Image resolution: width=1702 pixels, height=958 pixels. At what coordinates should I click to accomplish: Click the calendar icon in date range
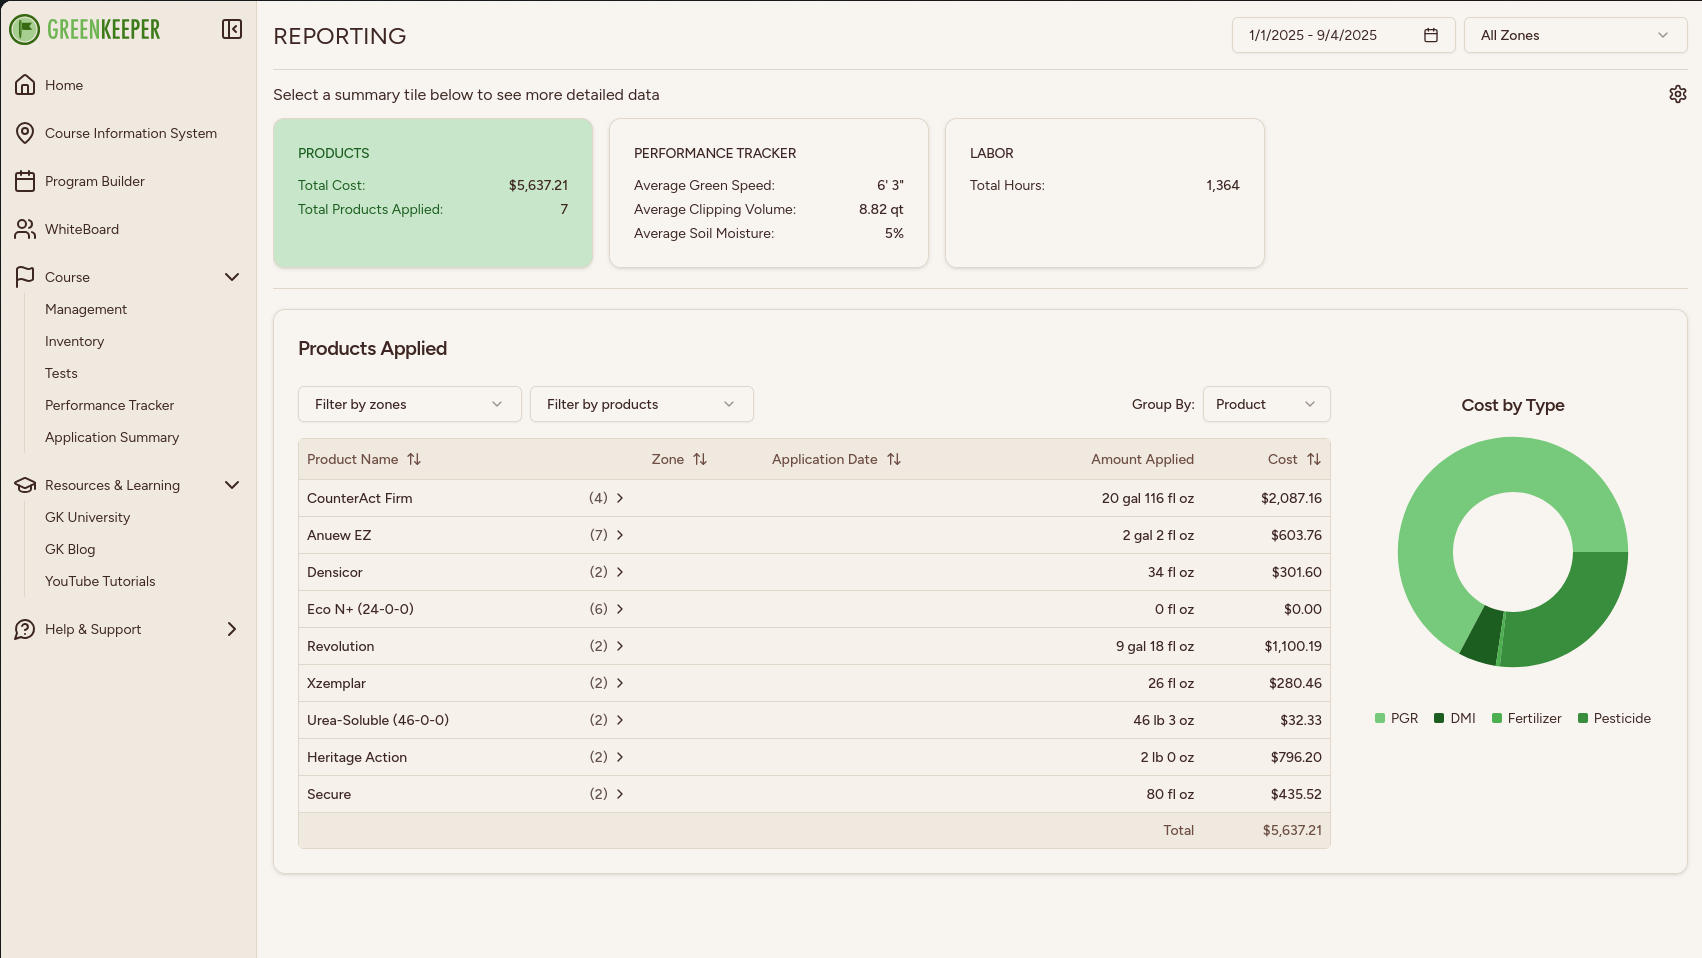pos(1431,35)
